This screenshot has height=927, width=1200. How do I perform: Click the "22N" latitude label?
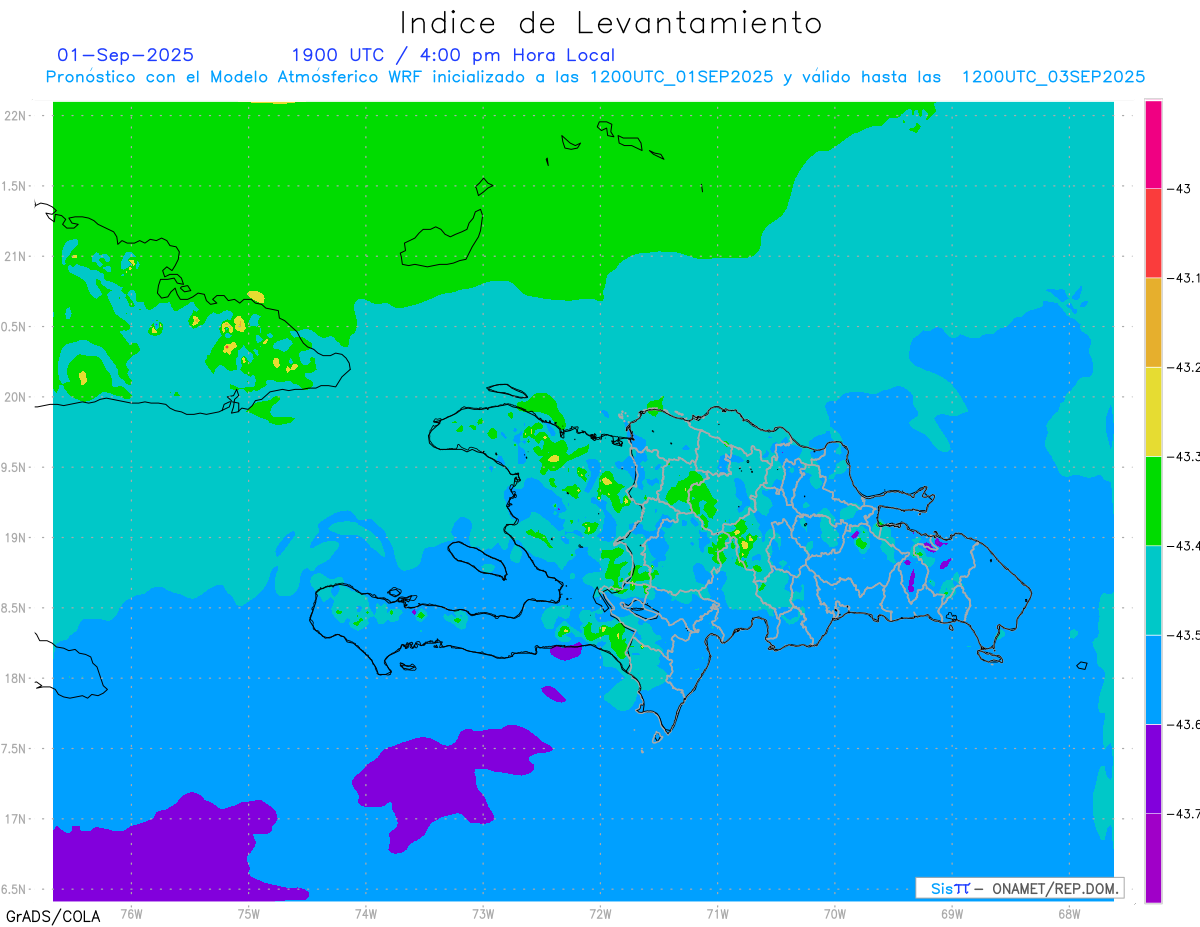point(16,116)
